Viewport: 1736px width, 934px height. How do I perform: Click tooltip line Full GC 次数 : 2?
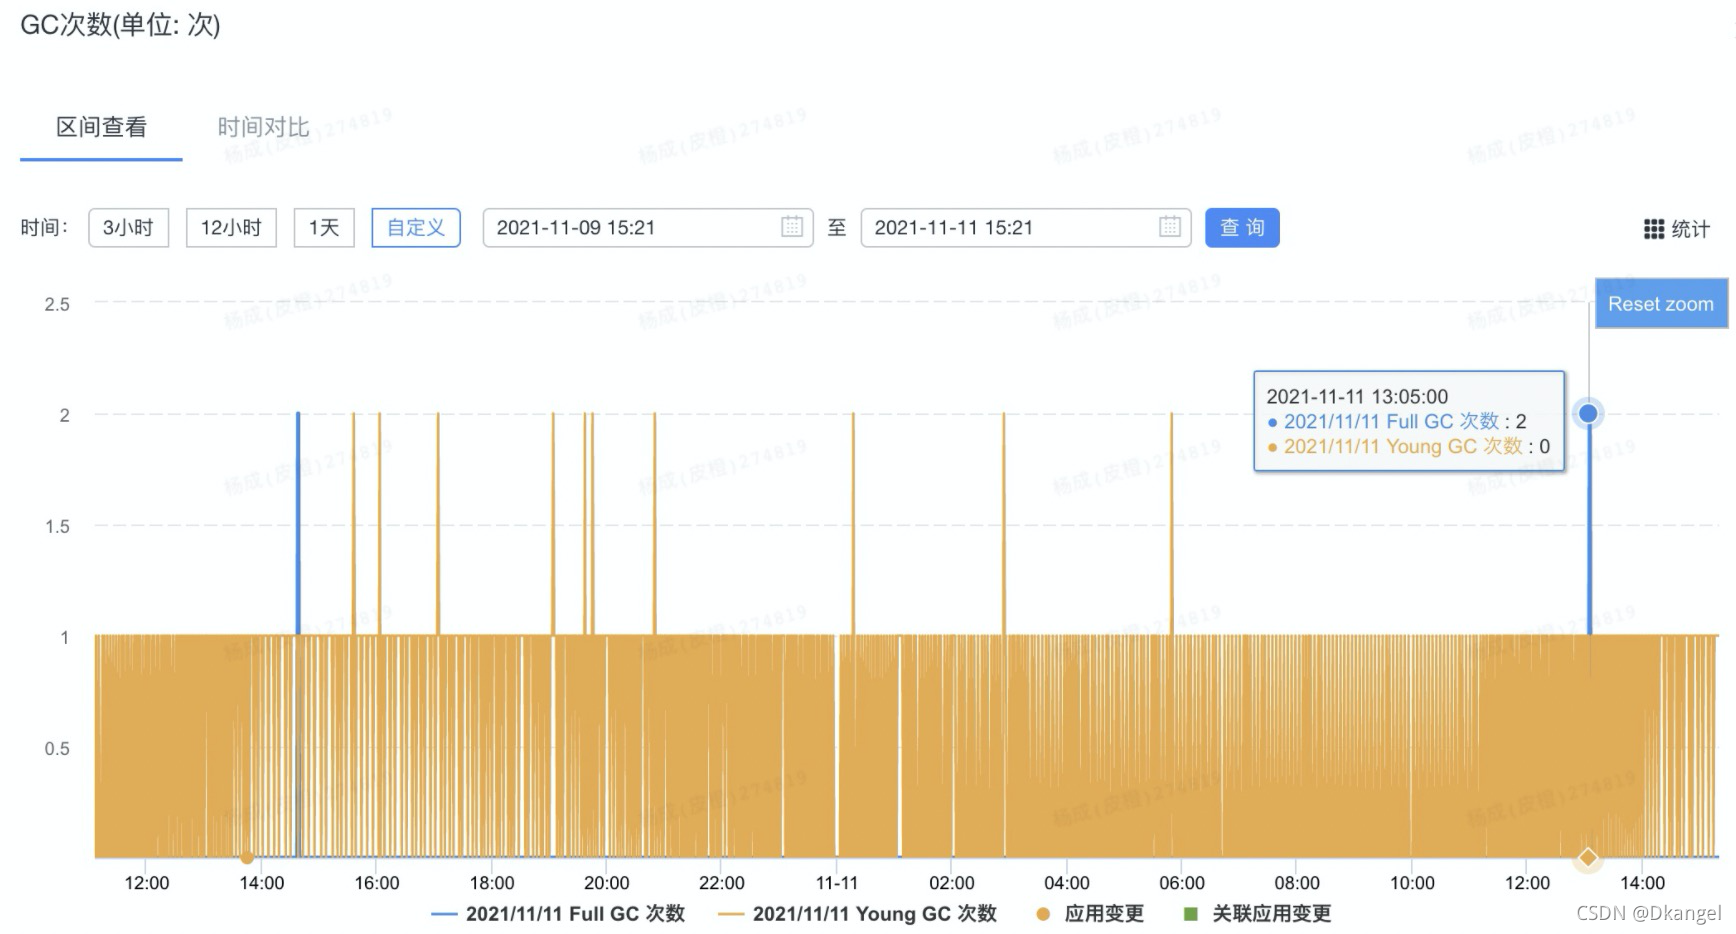(1397, 422)
